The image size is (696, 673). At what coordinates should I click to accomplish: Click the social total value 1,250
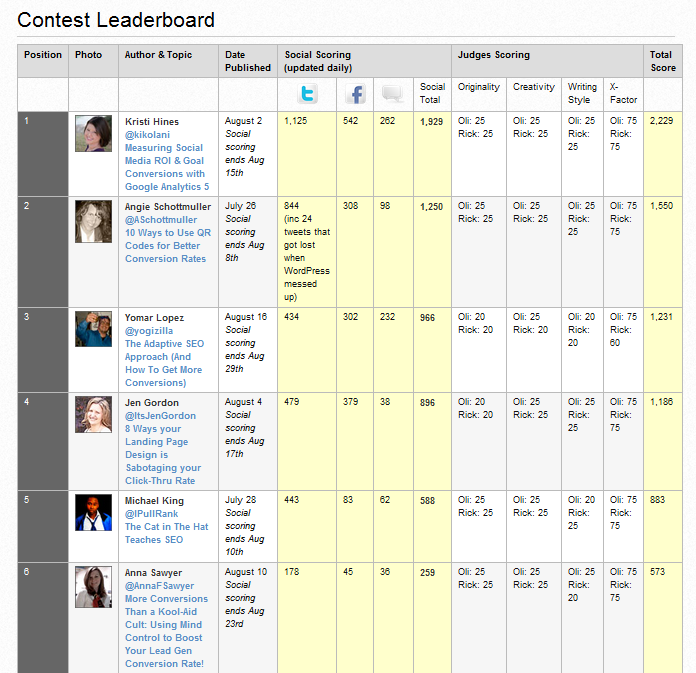pyautogui.click(x=431, y=207)
